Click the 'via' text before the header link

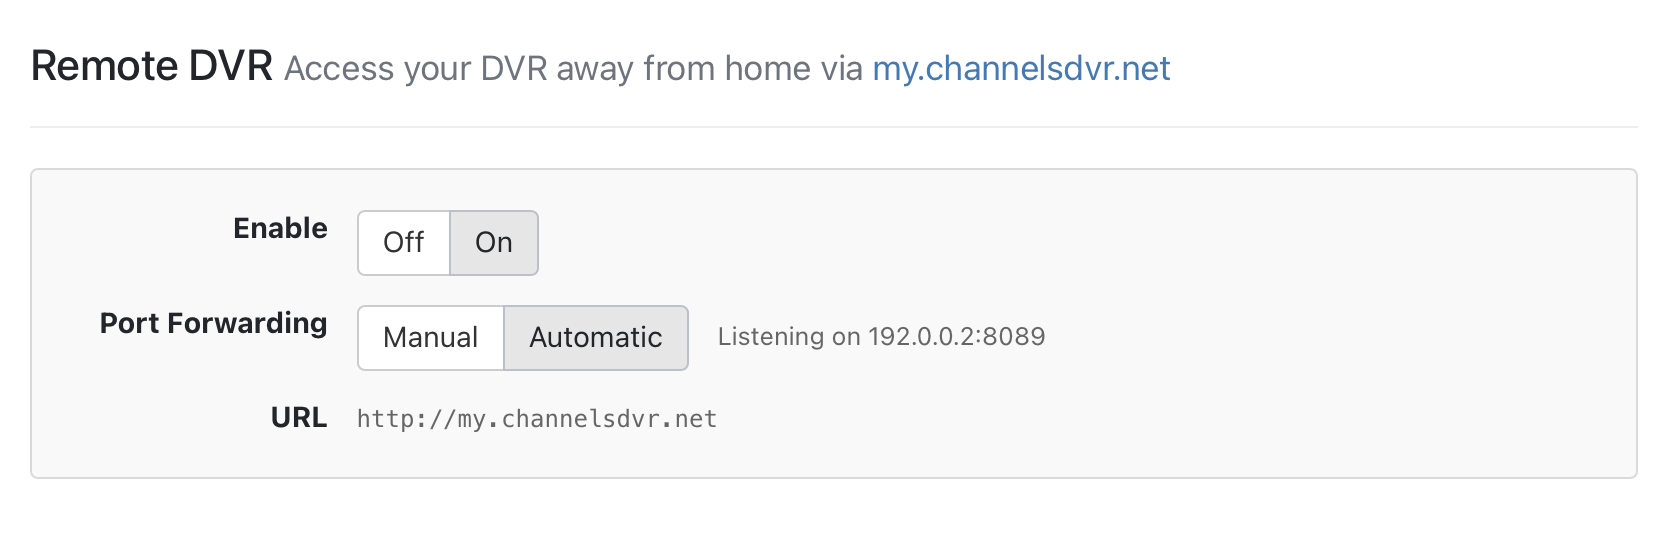click(841, 69)
